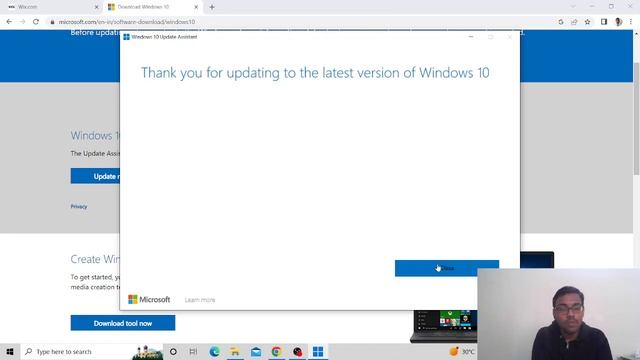Click the Close button in Update Assistant
Viewport: 640px width, 360px height.
tap(447, 268)
